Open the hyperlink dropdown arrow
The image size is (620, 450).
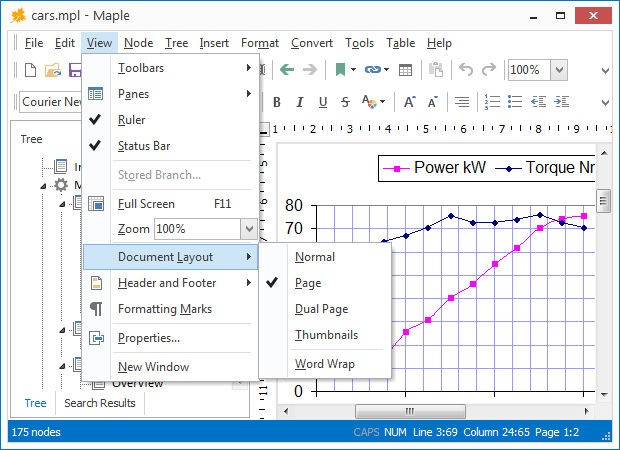point(386,70)
